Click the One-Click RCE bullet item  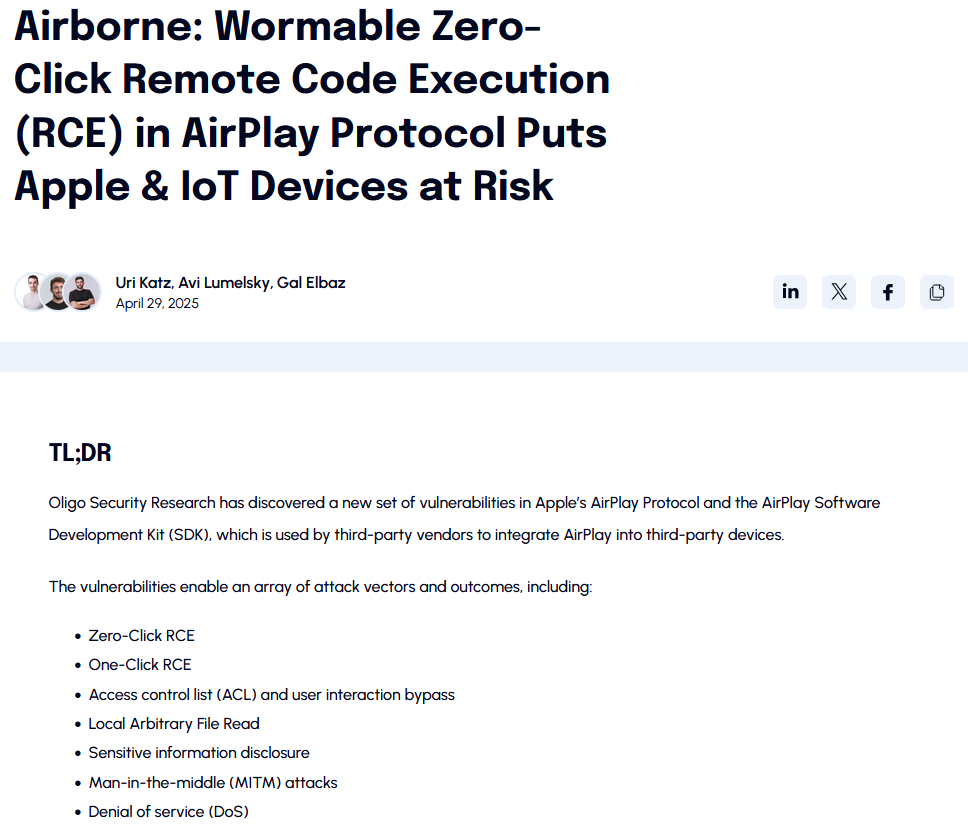coord(139,664)
